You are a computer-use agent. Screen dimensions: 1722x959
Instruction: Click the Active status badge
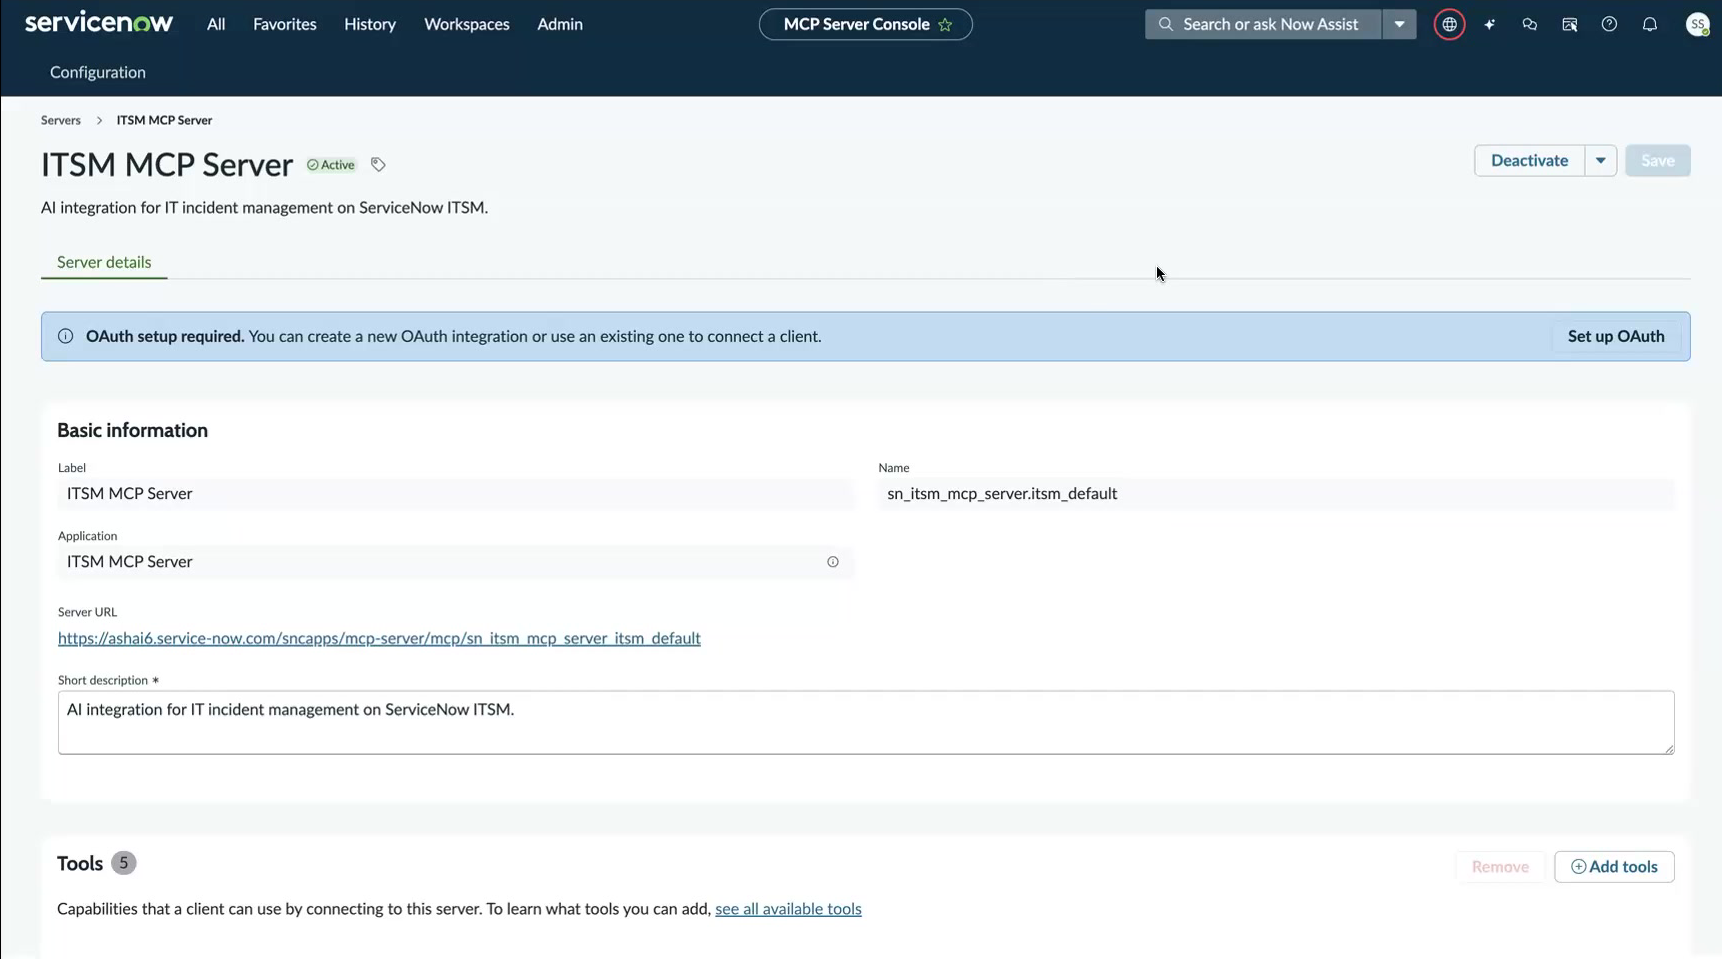click(331, 165)
